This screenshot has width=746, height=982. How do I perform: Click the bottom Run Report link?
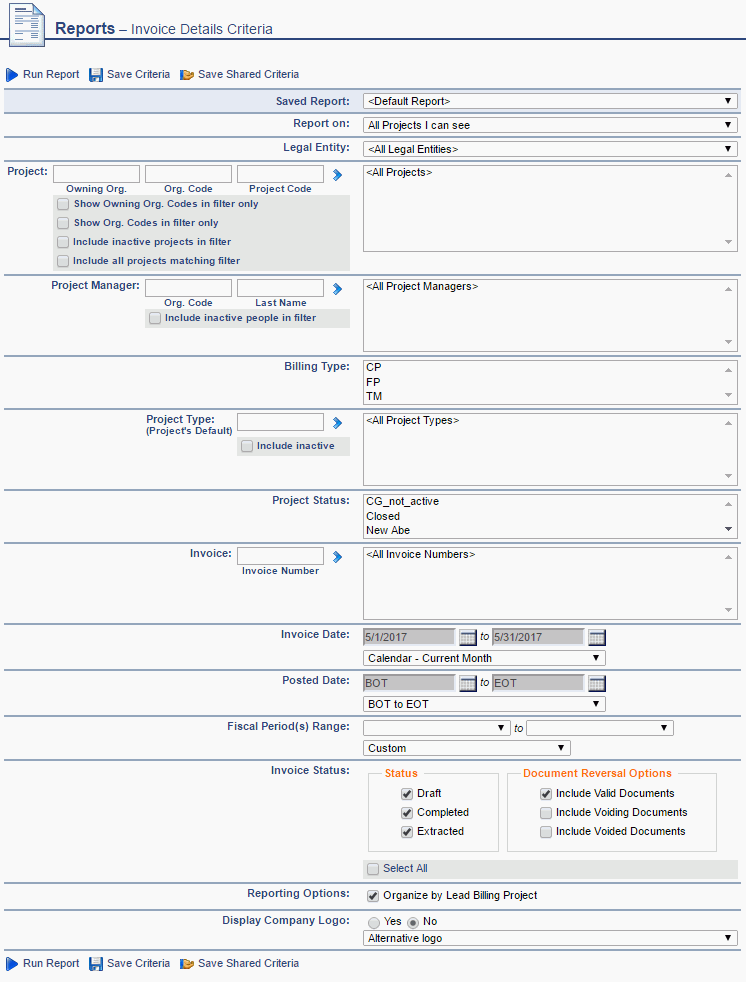coord(50,964)
